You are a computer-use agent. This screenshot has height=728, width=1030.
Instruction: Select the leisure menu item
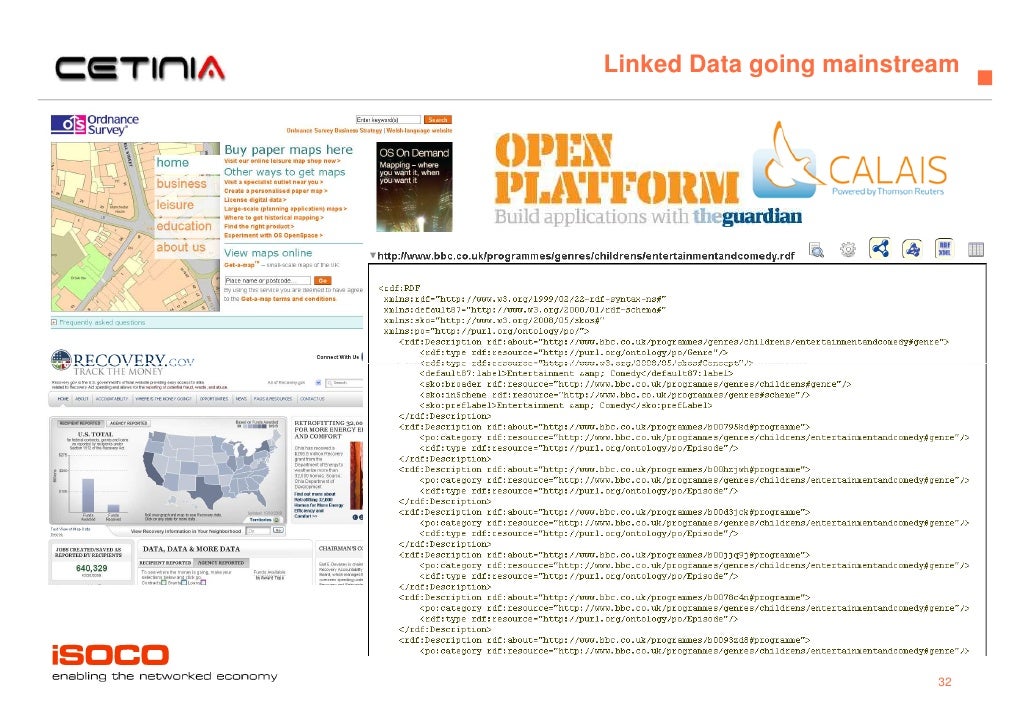[175, 204]
